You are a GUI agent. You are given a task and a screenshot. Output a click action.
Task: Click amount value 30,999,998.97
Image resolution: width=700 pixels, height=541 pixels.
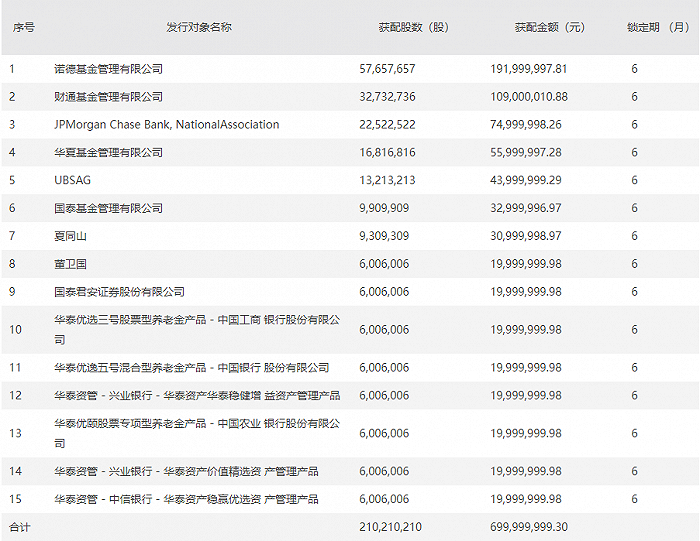(x=526, y=236)
